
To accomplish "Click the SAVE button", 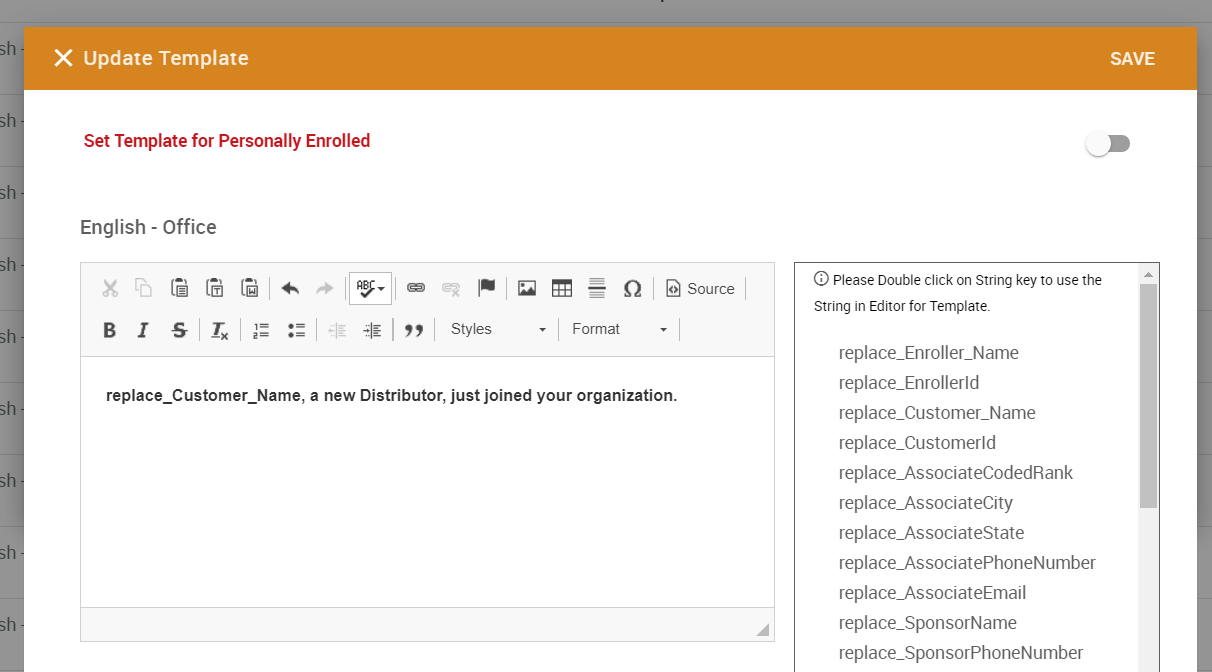I will 1132,59.
